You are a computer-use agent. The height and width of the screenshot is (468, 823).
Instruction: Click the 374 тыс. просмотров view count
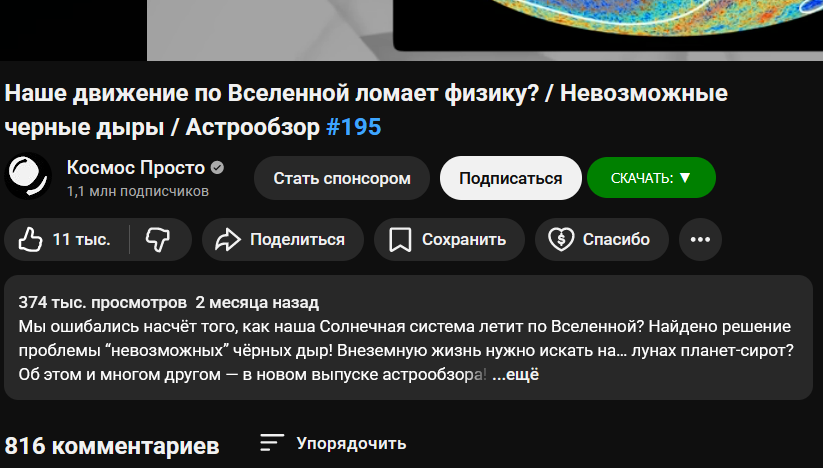coord(102,302)
